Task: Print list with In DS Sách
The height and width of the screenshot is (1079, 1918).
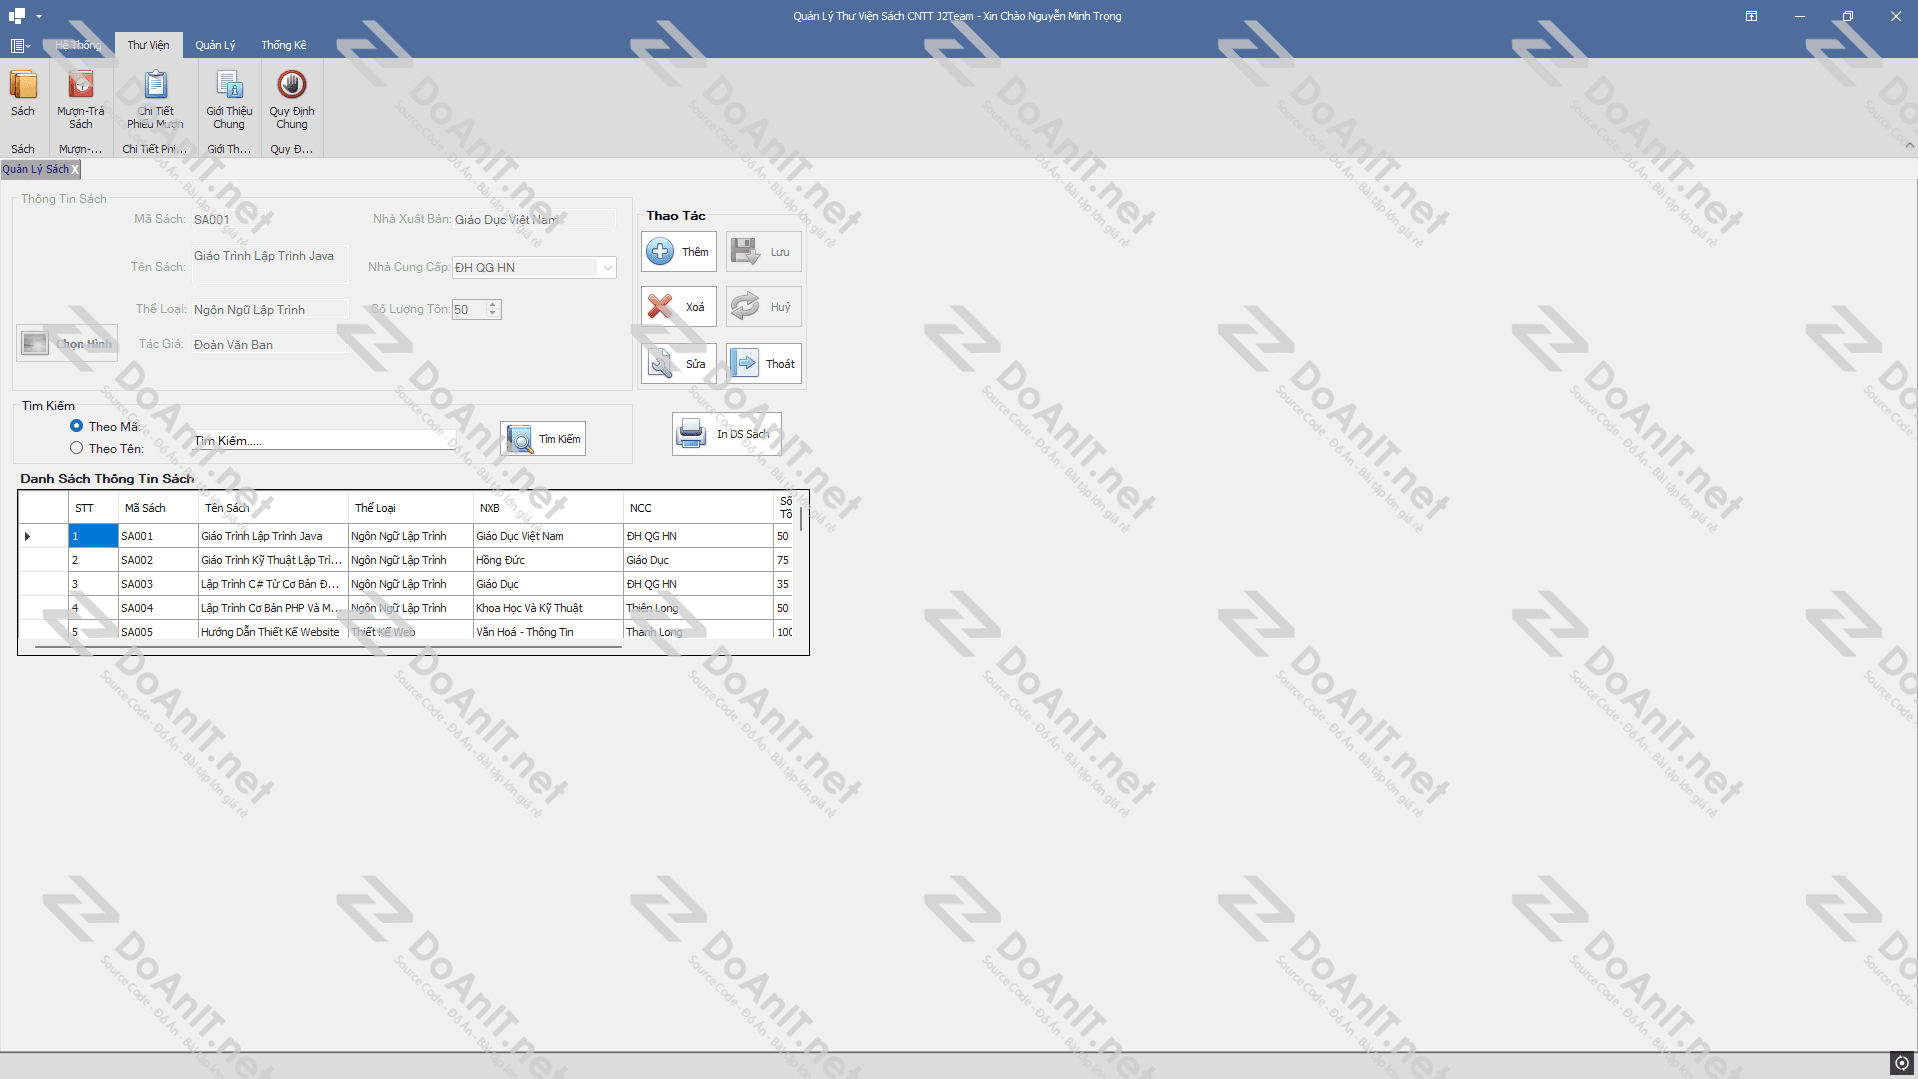Action: (x=726, y=434)
